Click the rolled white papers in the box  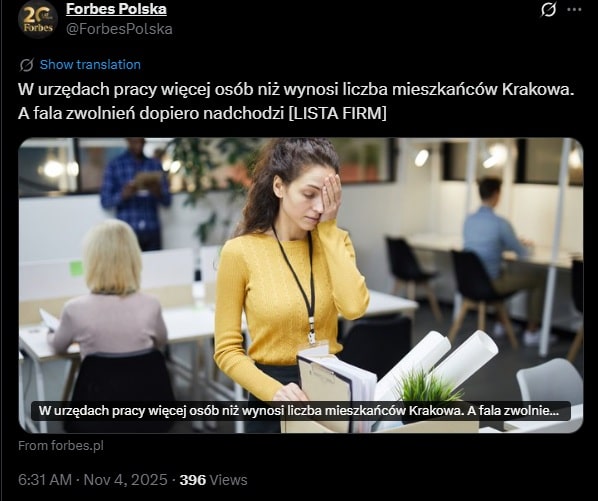click(439, 362)
